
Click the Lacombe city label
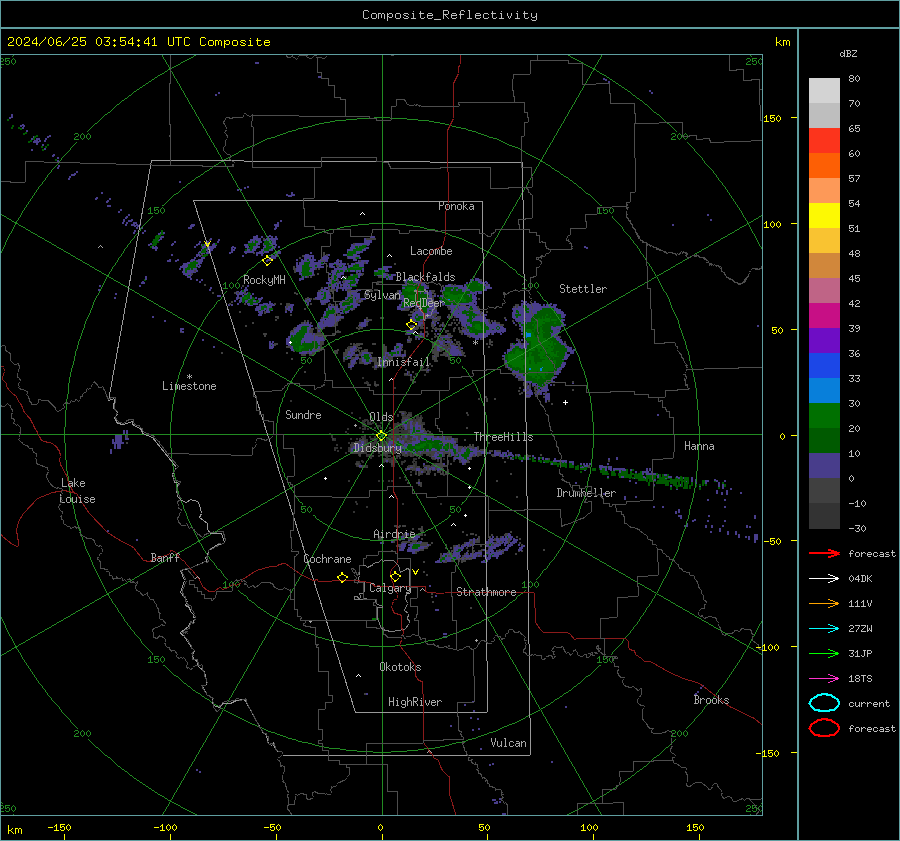click(431, 251)
